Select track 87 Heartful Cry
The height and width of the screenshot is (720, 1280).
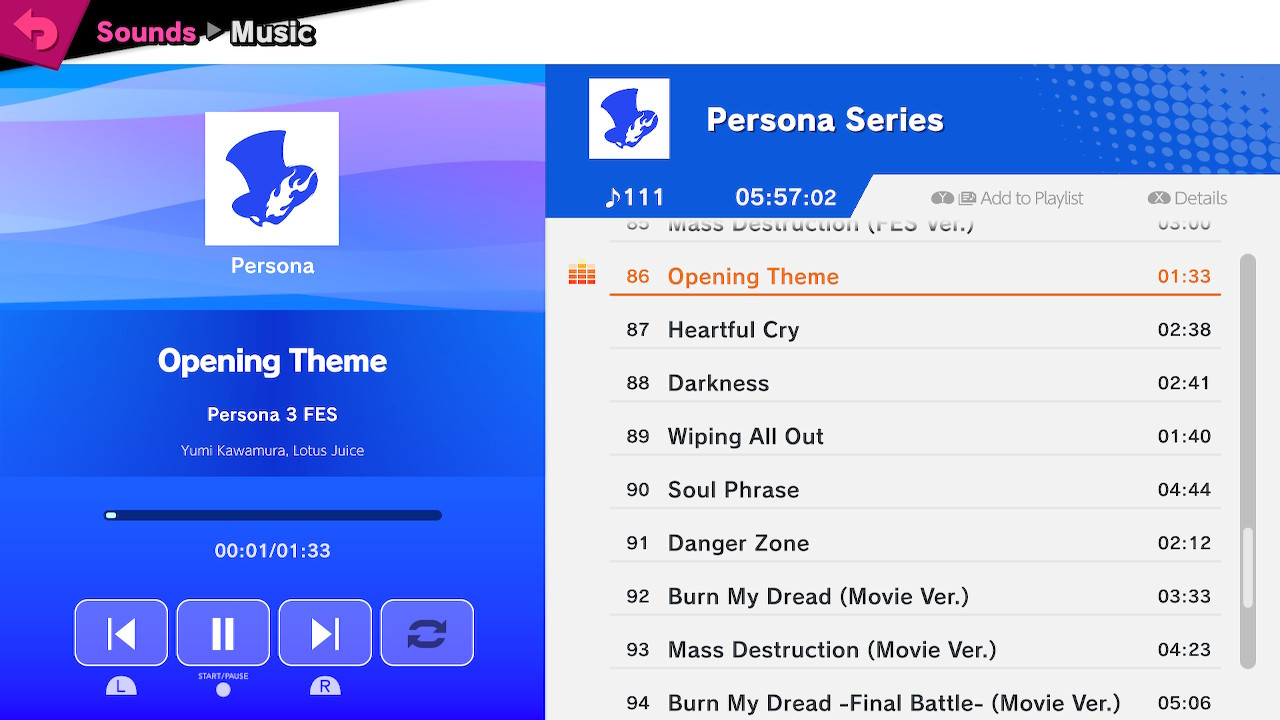pos(915,329)
